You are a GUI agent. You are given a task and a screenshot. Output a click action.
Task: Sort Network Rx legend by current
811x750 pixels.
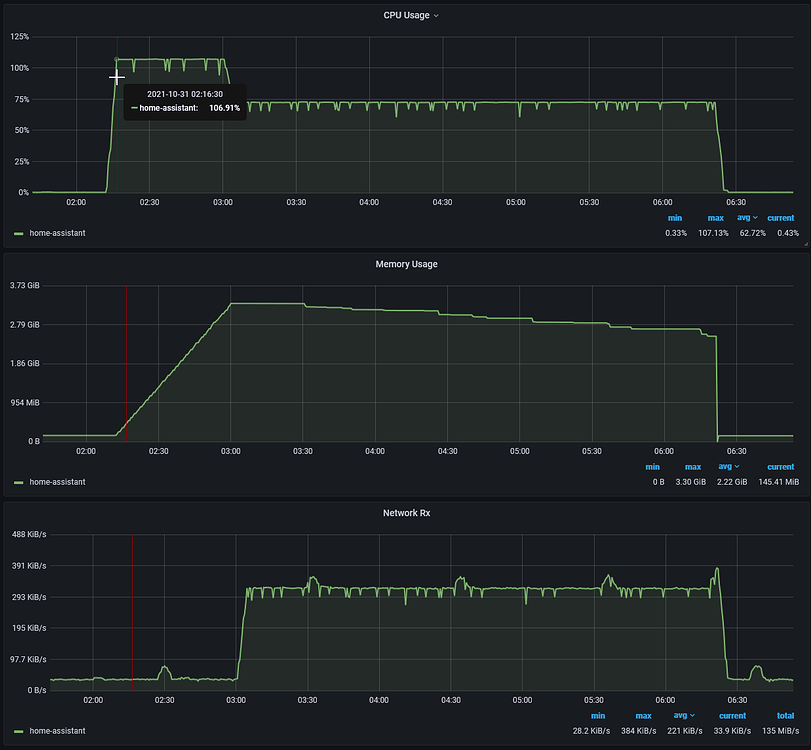[732, 716]
